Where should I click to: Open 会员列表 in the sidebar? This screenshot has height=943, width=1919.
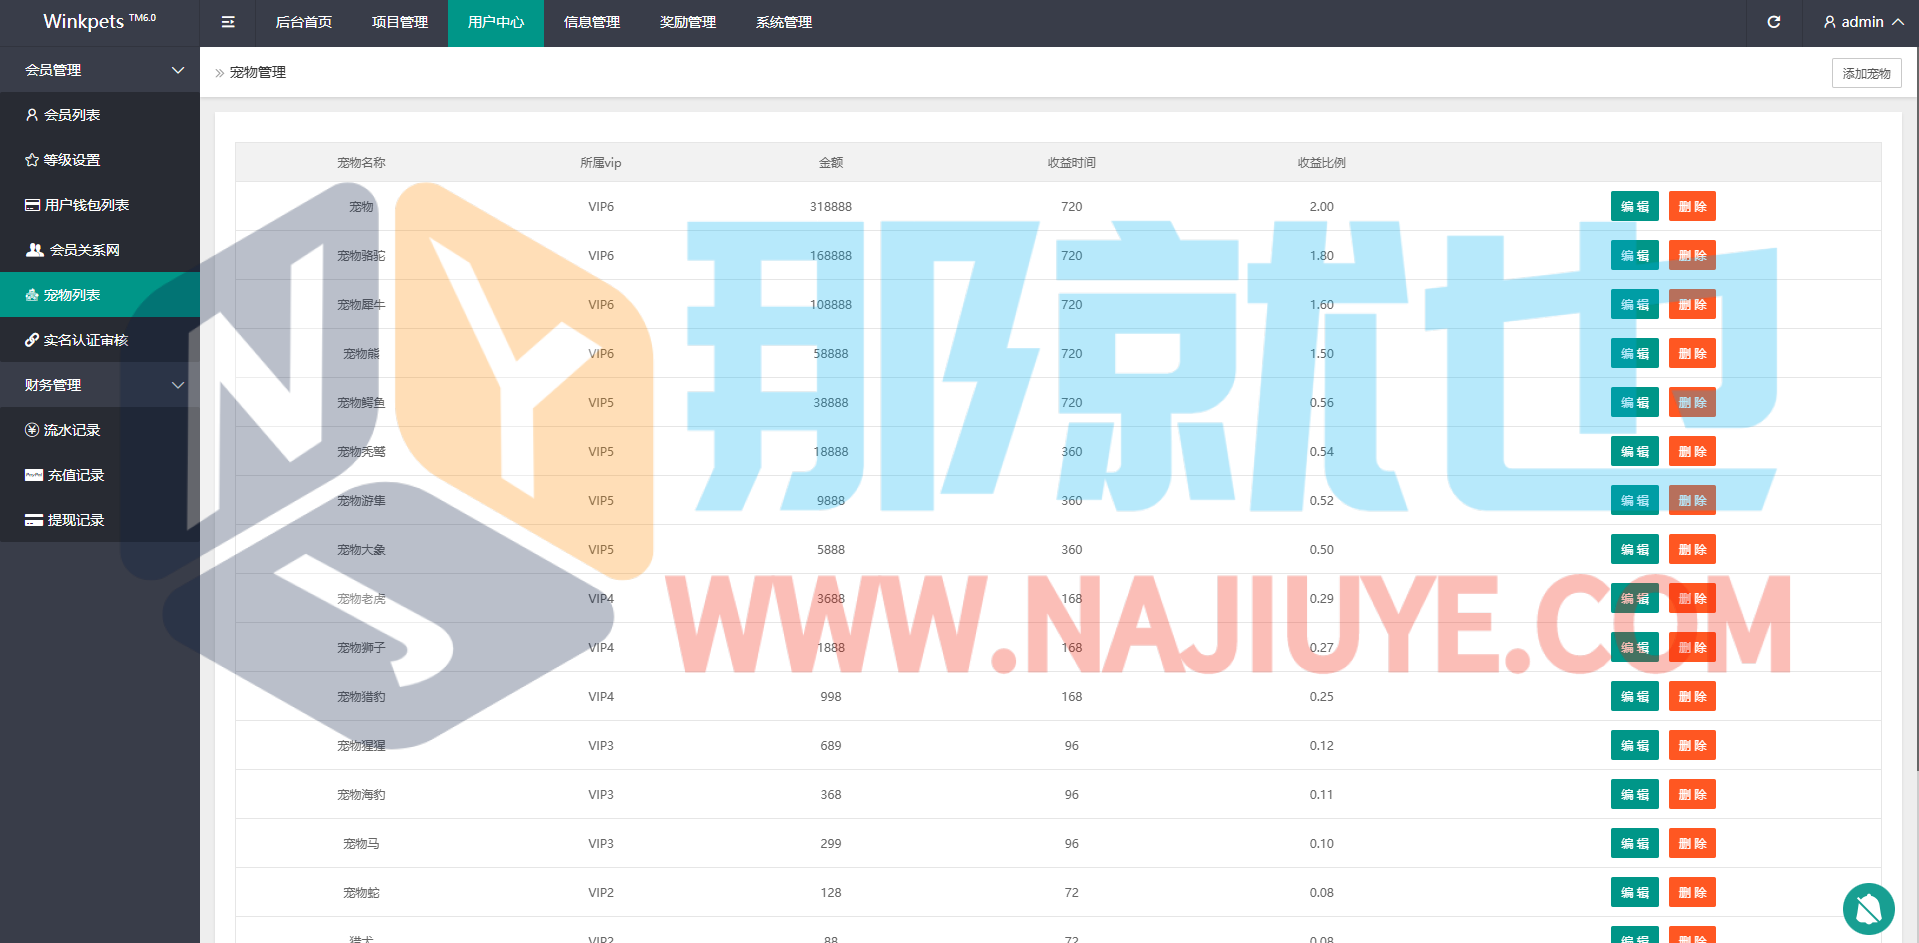pyautogui.click(x=72, y=115)
